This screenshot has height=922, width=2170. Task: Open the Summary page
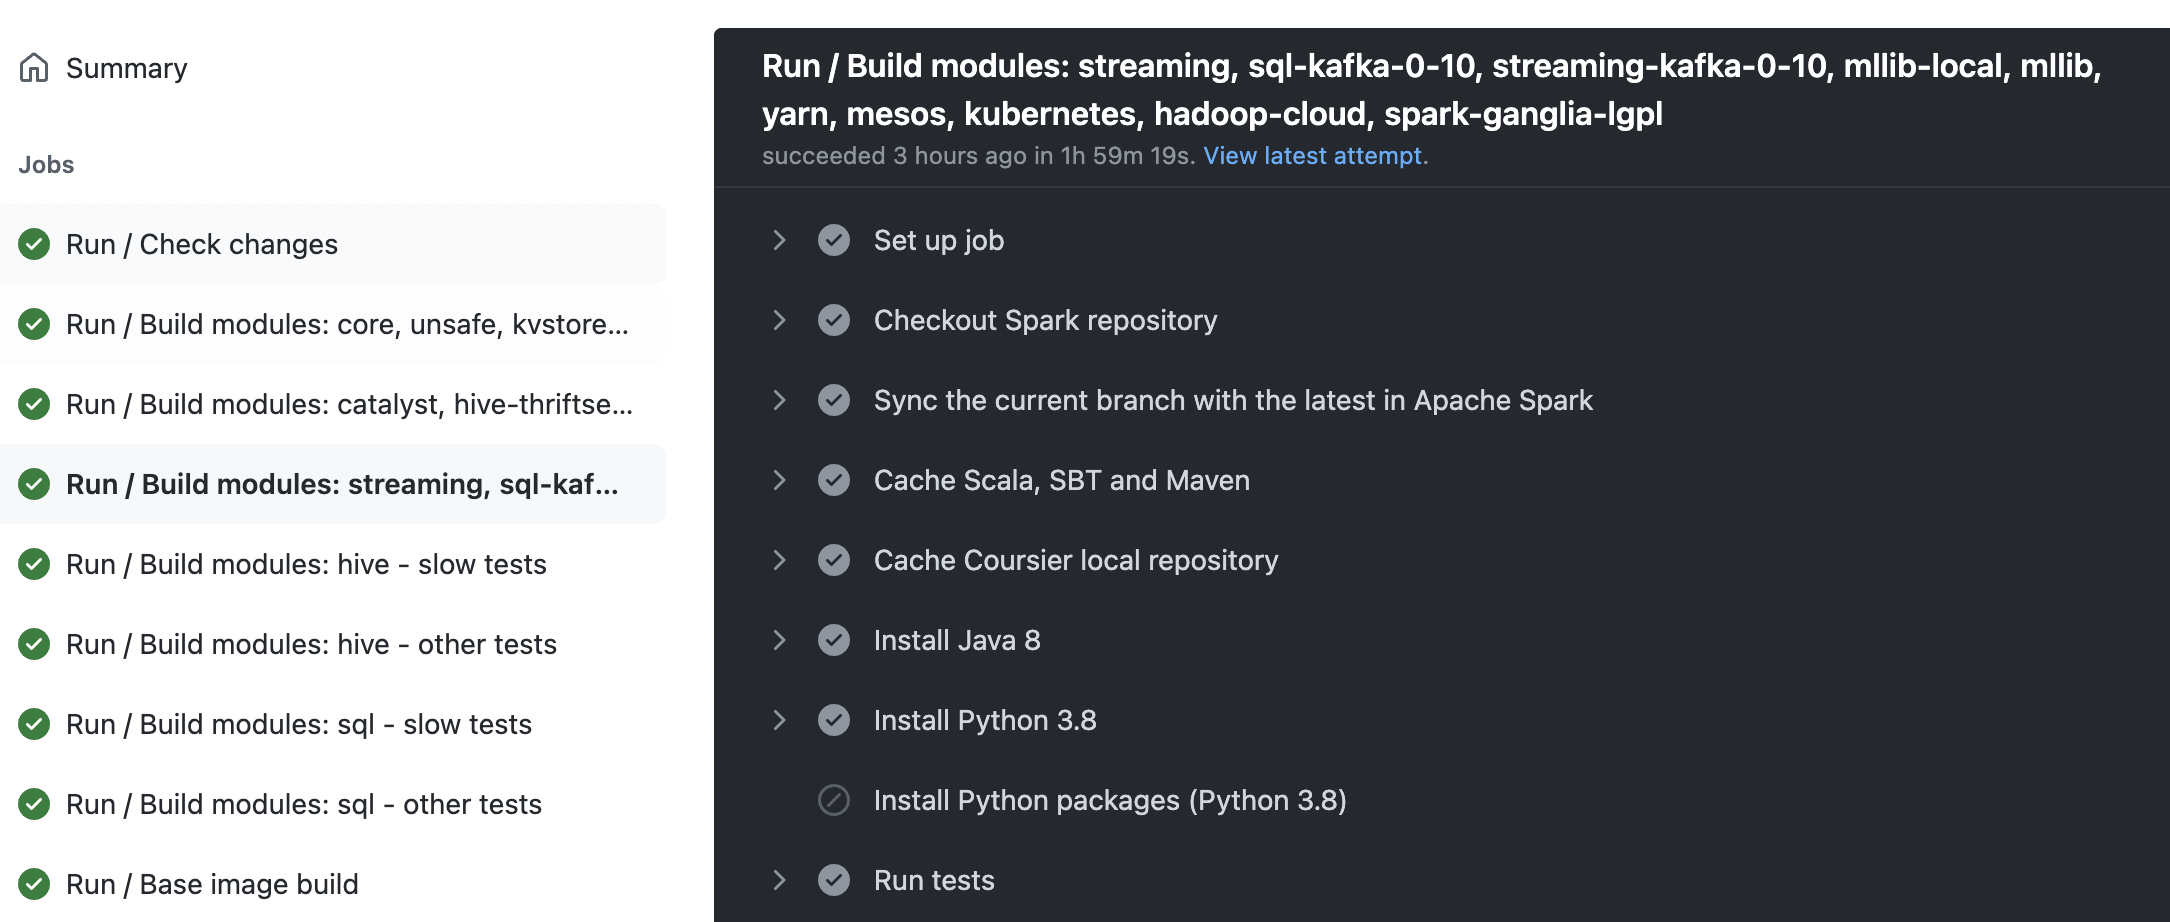[126, 68]
